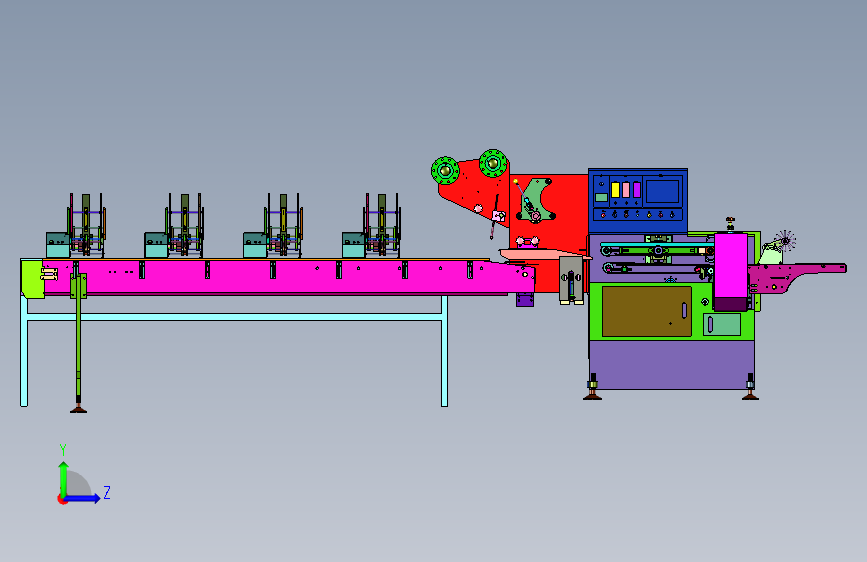867x562 pixels.
Task: Pick the fourth feeder station nearest red housing
Action: click(x=372, y=226)
